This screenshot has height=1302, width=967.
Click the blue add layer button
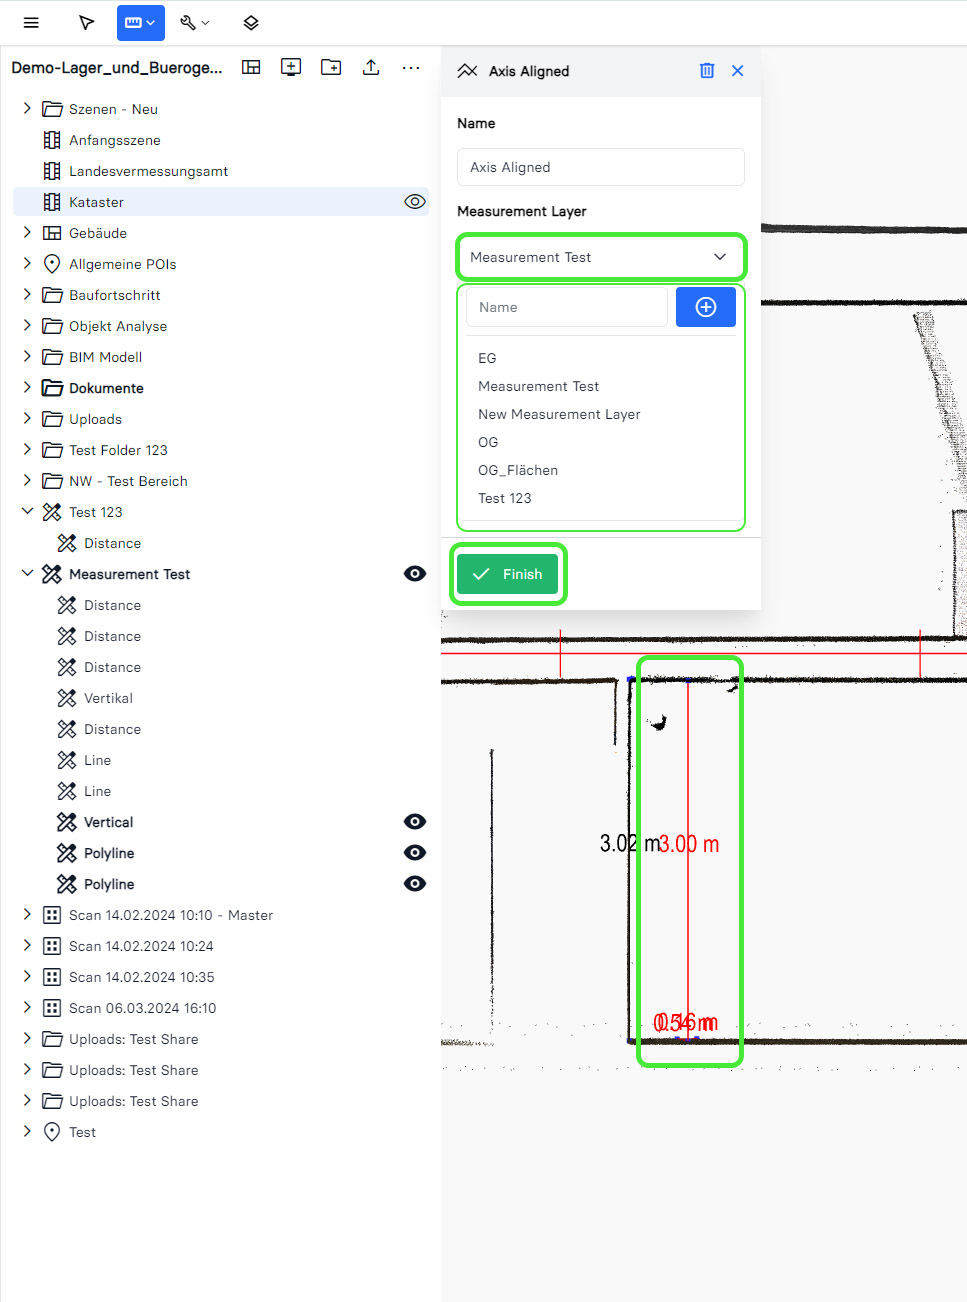click(x=705, y=307)
